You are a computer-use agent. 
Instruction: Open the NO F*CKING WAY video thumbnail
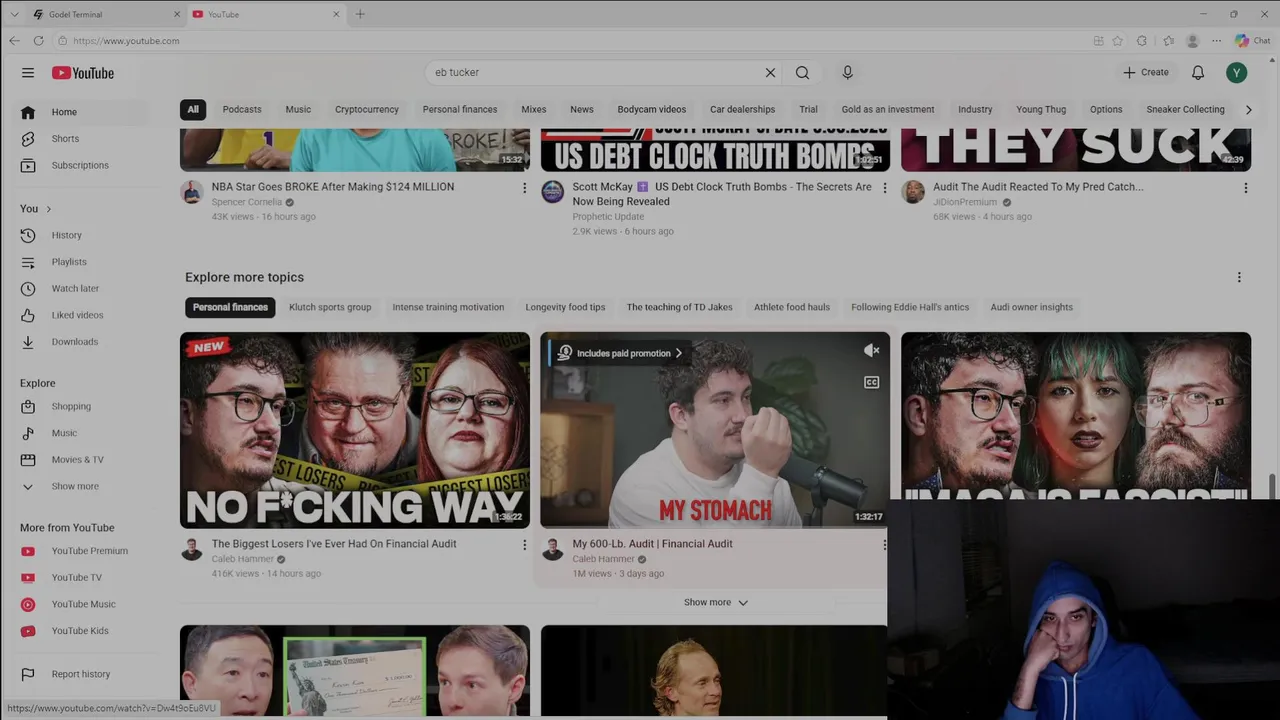355,430
